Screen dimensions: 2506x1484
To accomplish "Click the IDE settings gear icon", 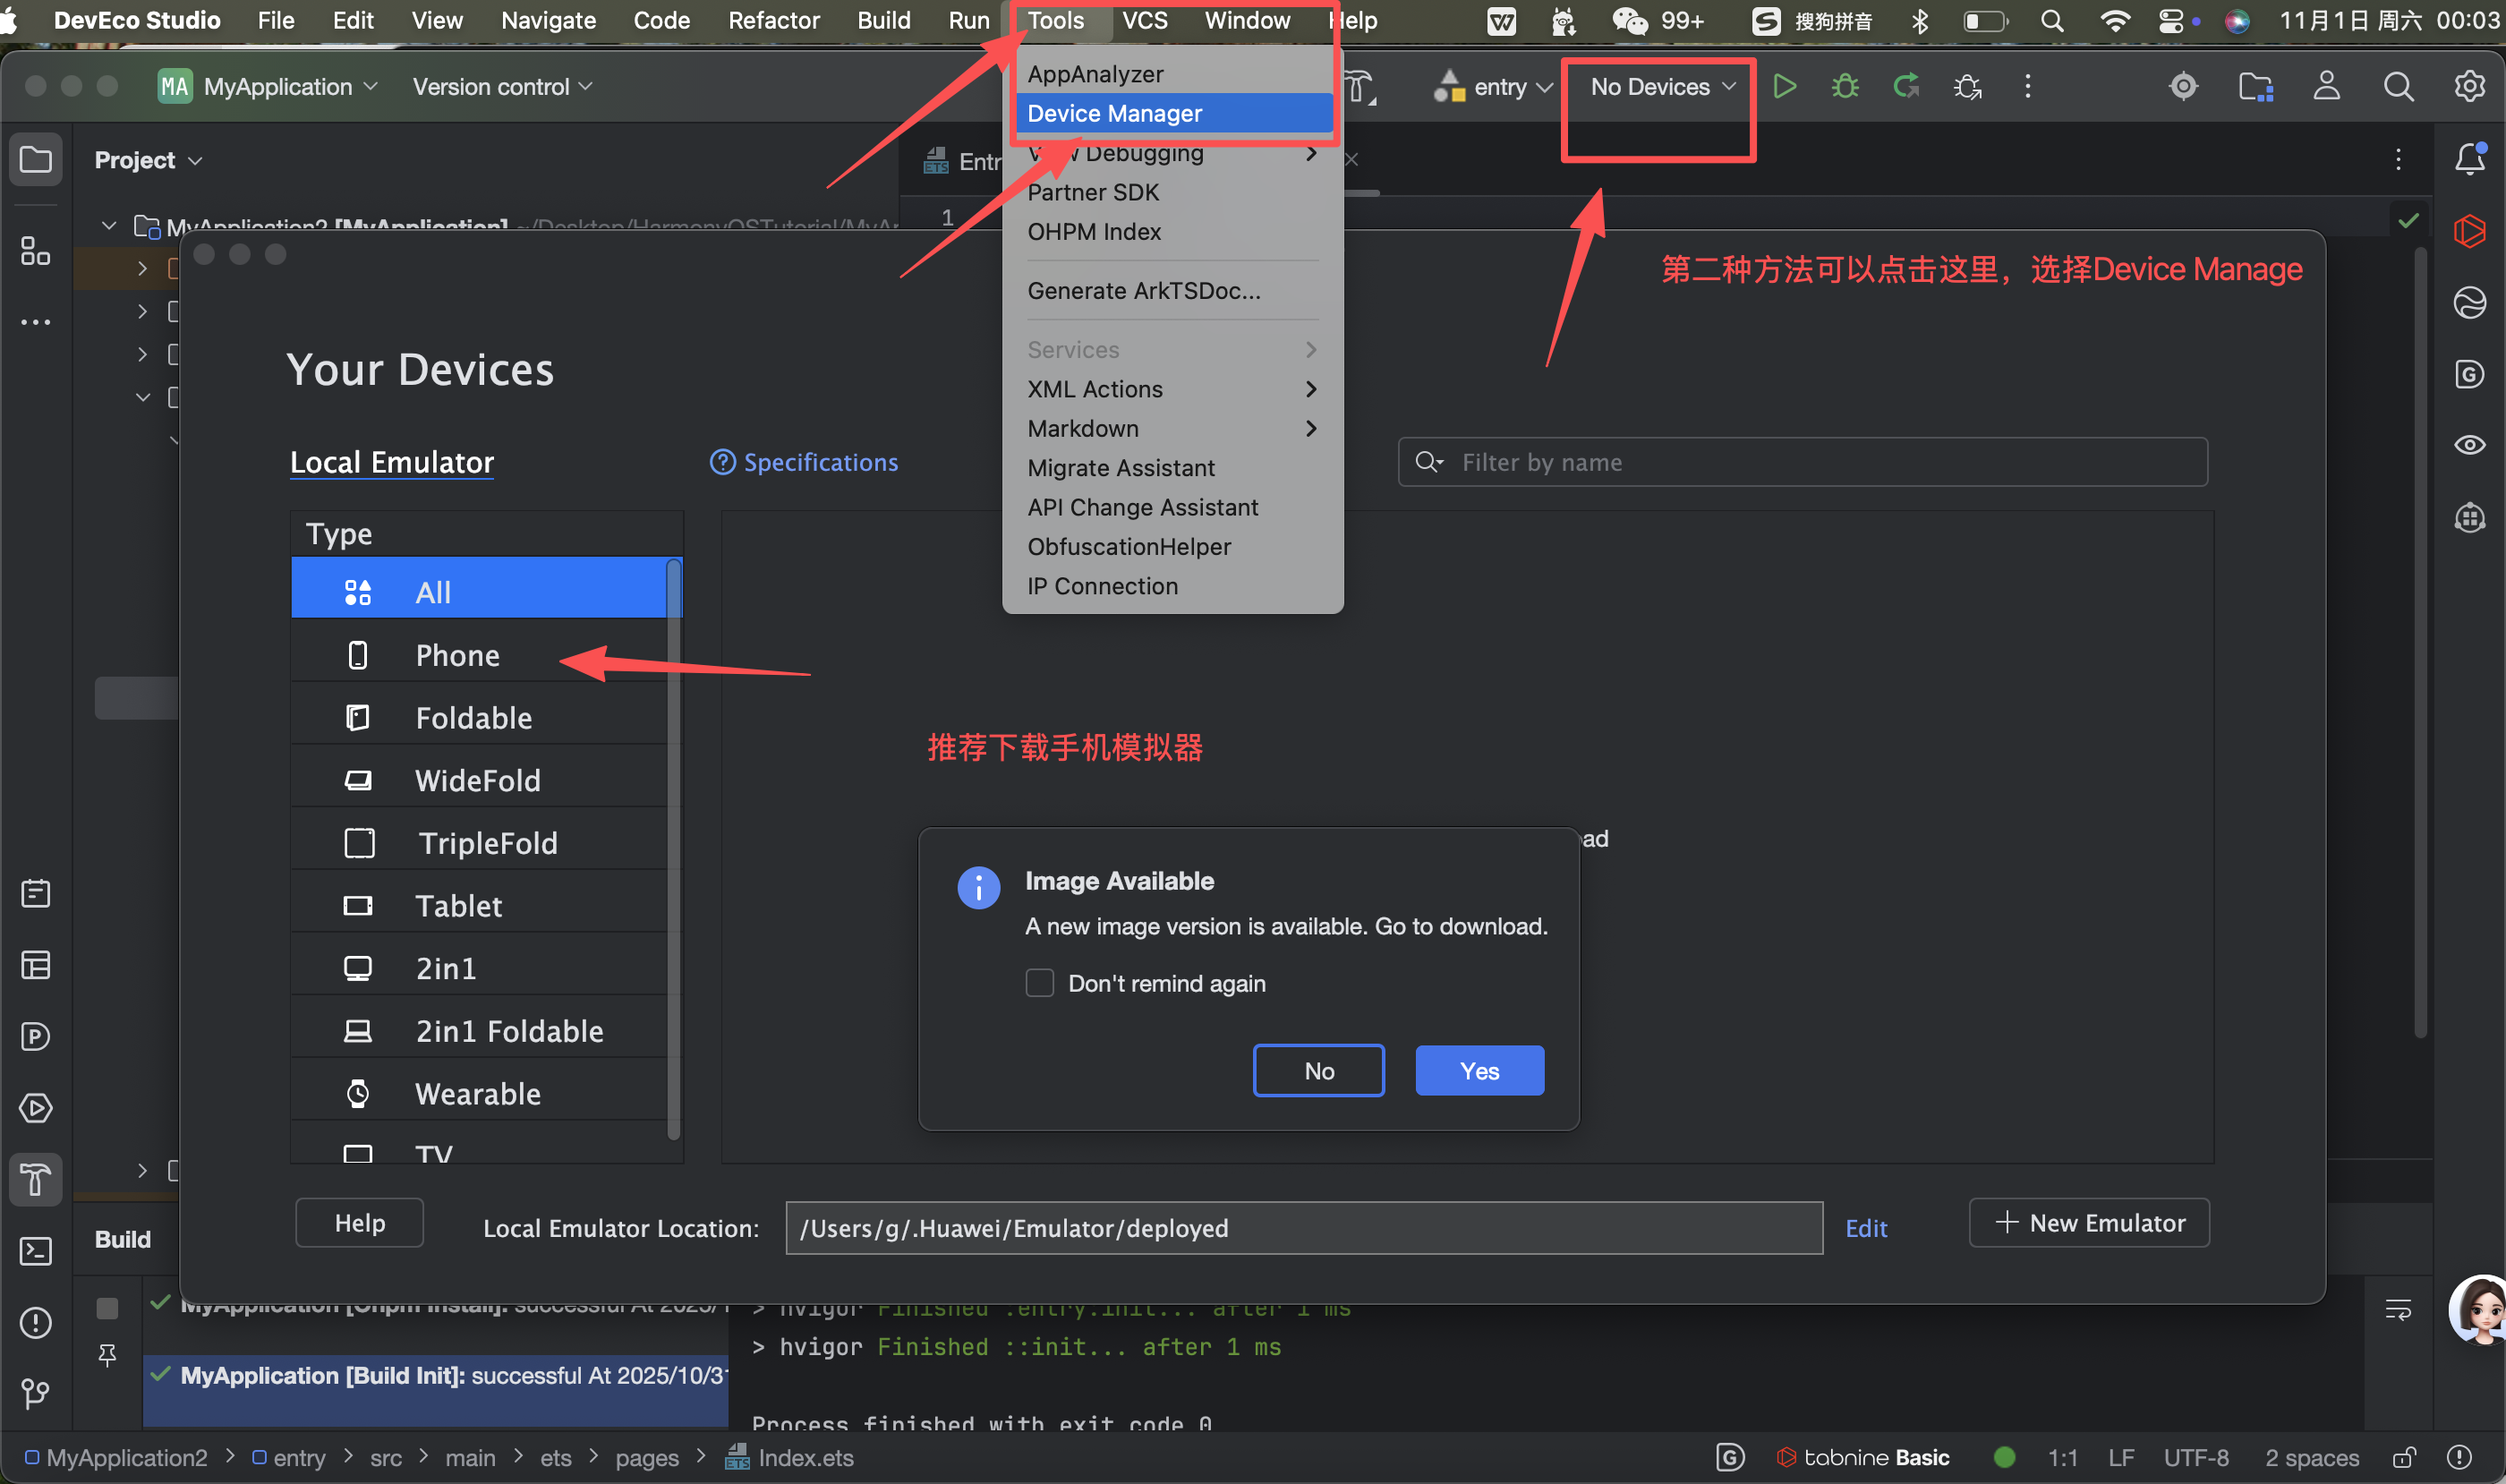I will click(x=2469, y=87).
